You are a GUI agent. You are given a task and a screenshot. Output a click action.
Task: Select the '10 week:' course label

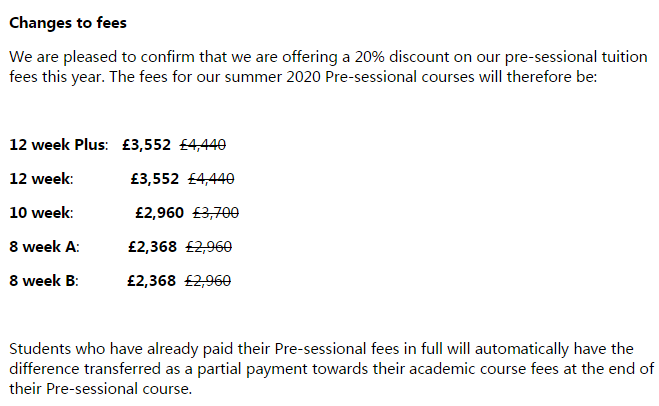41,213
